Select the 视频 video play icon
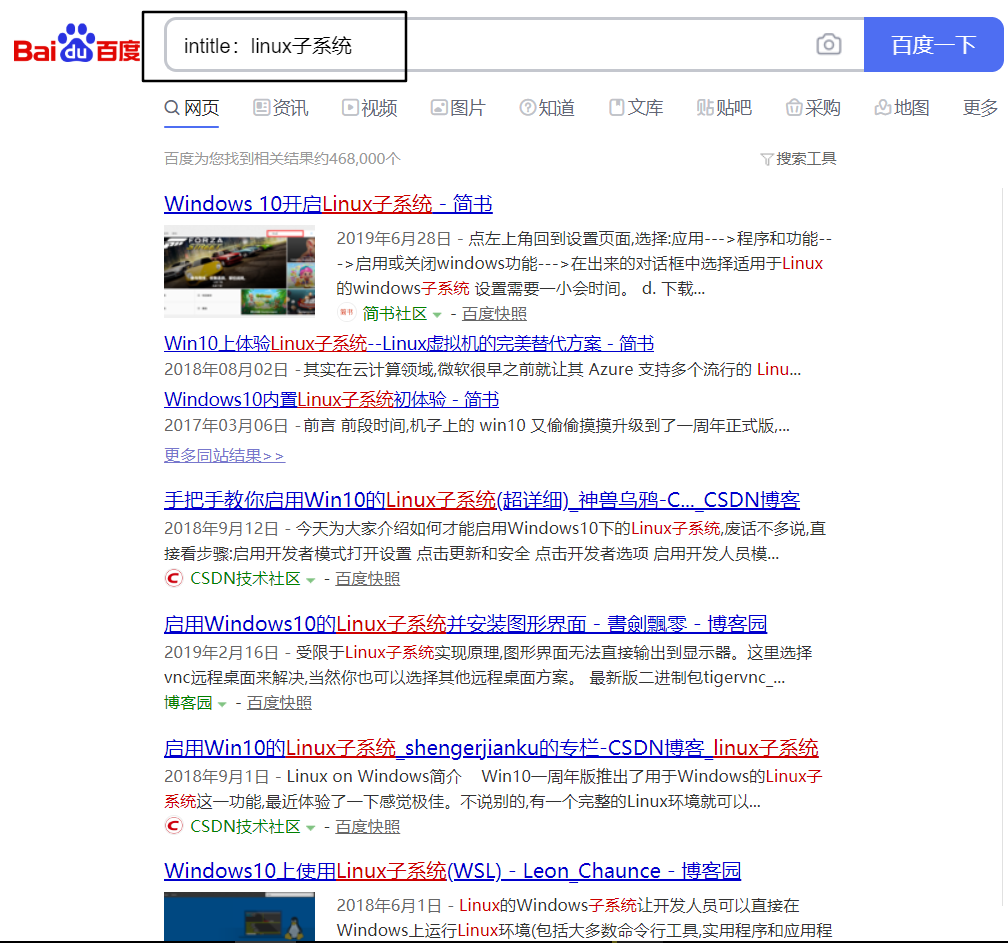This screenshot has width=1008, height=943. (350, 107)
